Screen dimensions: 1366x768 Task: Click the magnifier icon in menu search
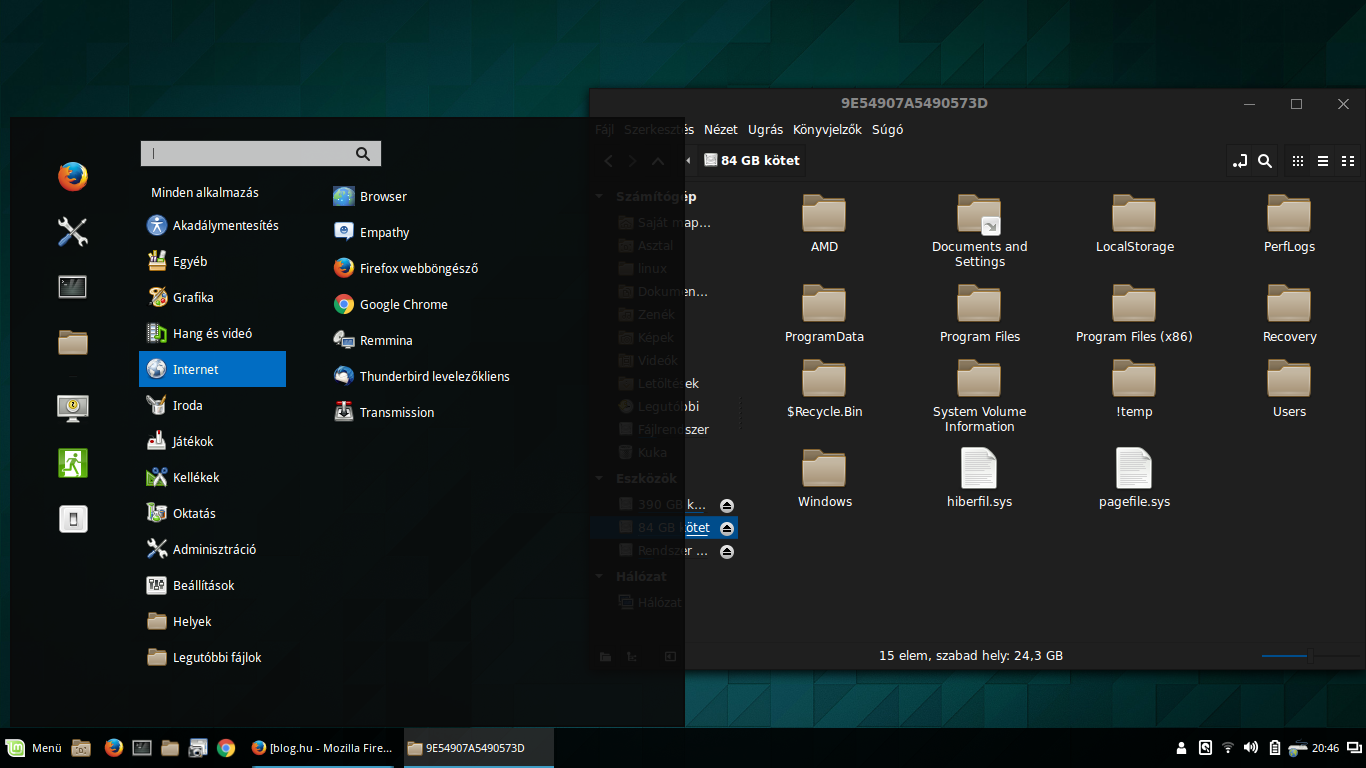(x=362, y=153)
